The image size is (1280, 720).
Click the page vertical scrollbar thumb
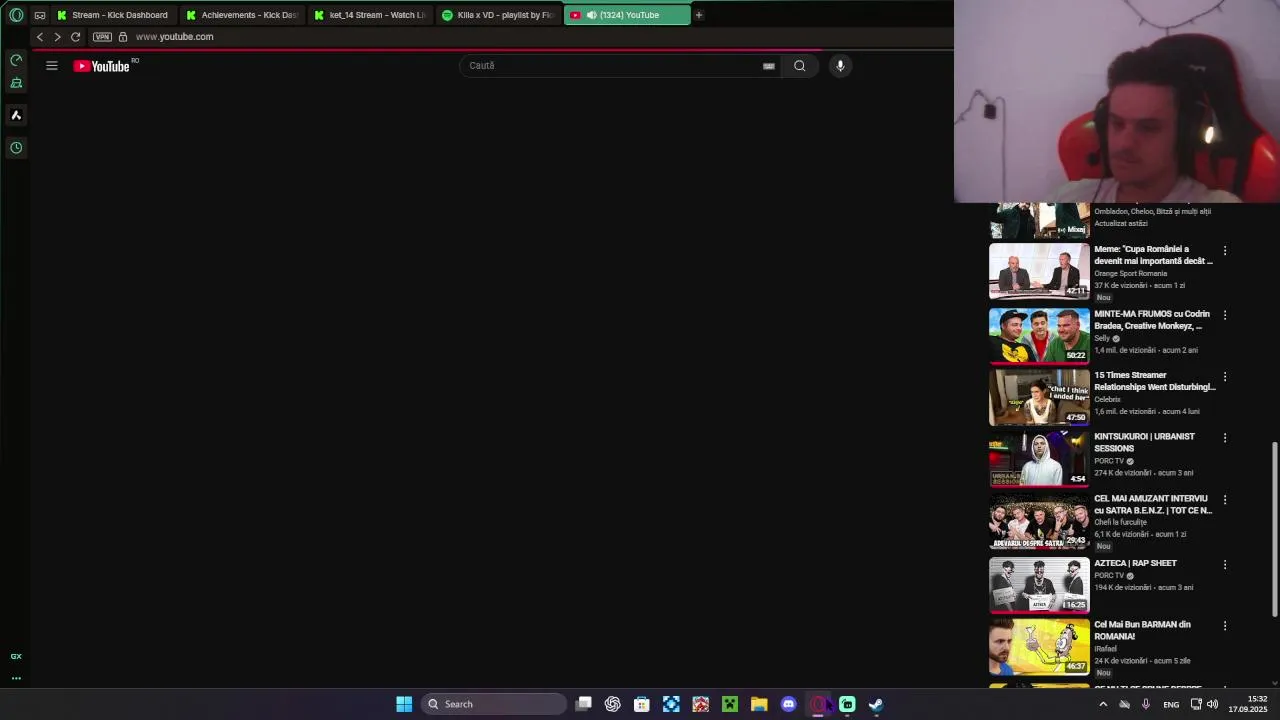point(1274,528)
